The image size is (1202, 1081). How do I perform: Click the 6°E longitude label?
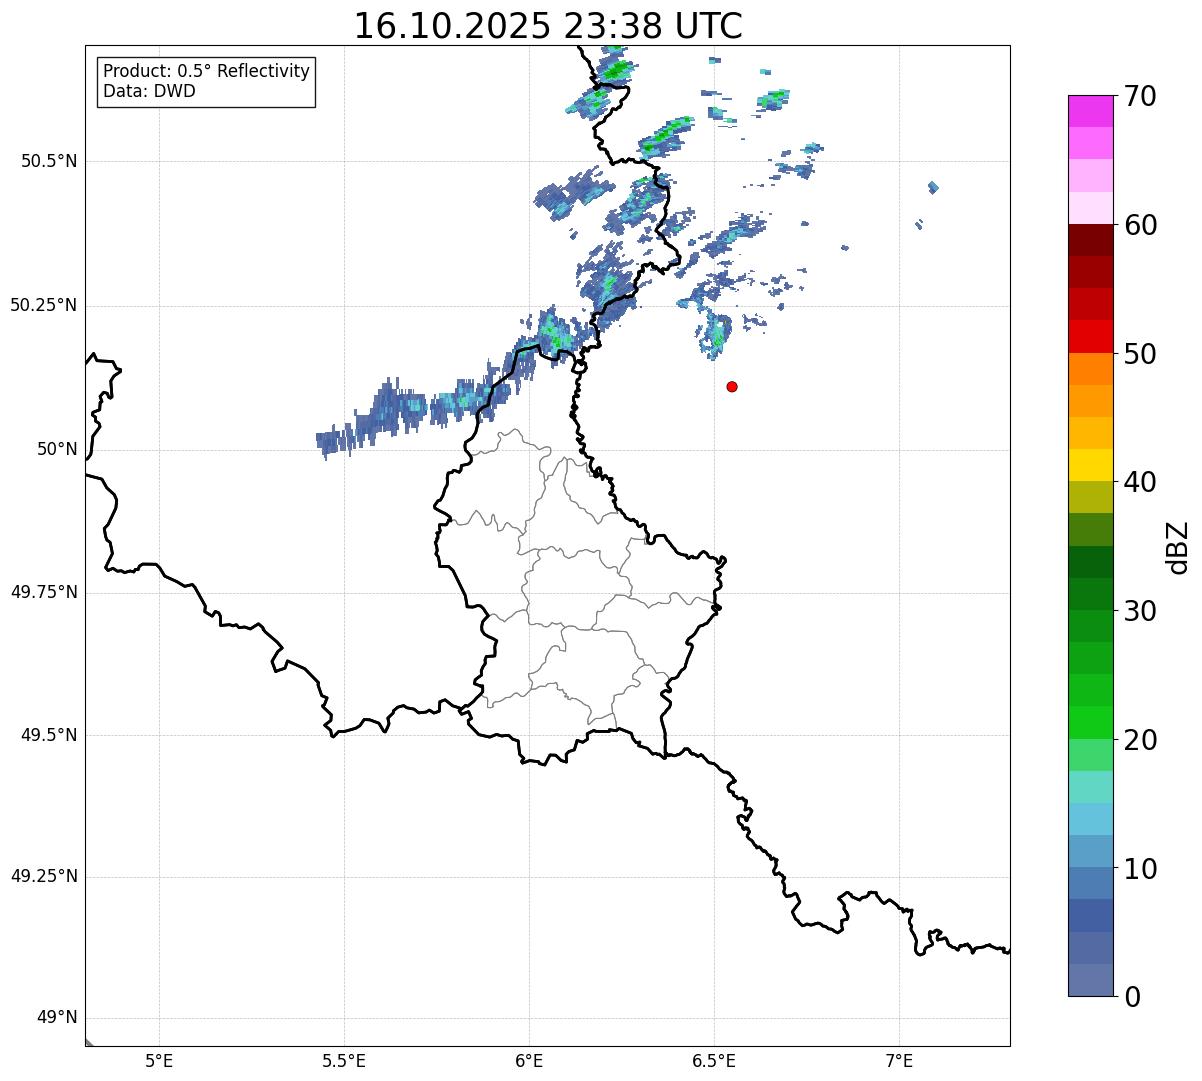[529, 1060]
